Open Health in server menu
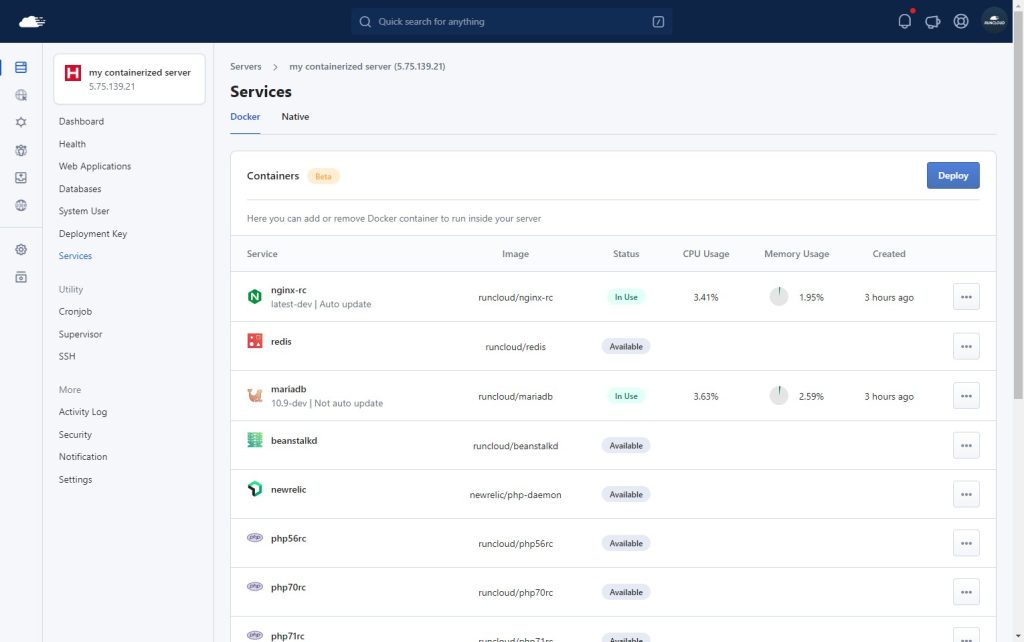This screenshot has height=642, width=1024. 72,144
